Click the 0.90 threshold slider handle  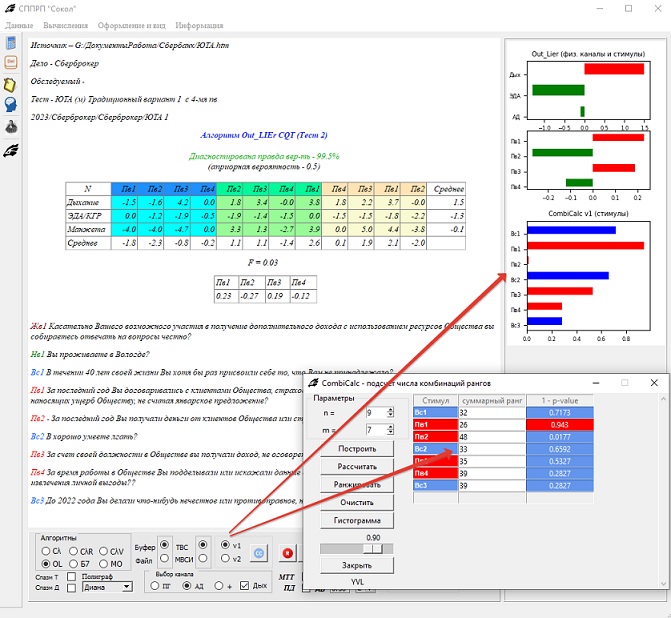pos(373,548)
